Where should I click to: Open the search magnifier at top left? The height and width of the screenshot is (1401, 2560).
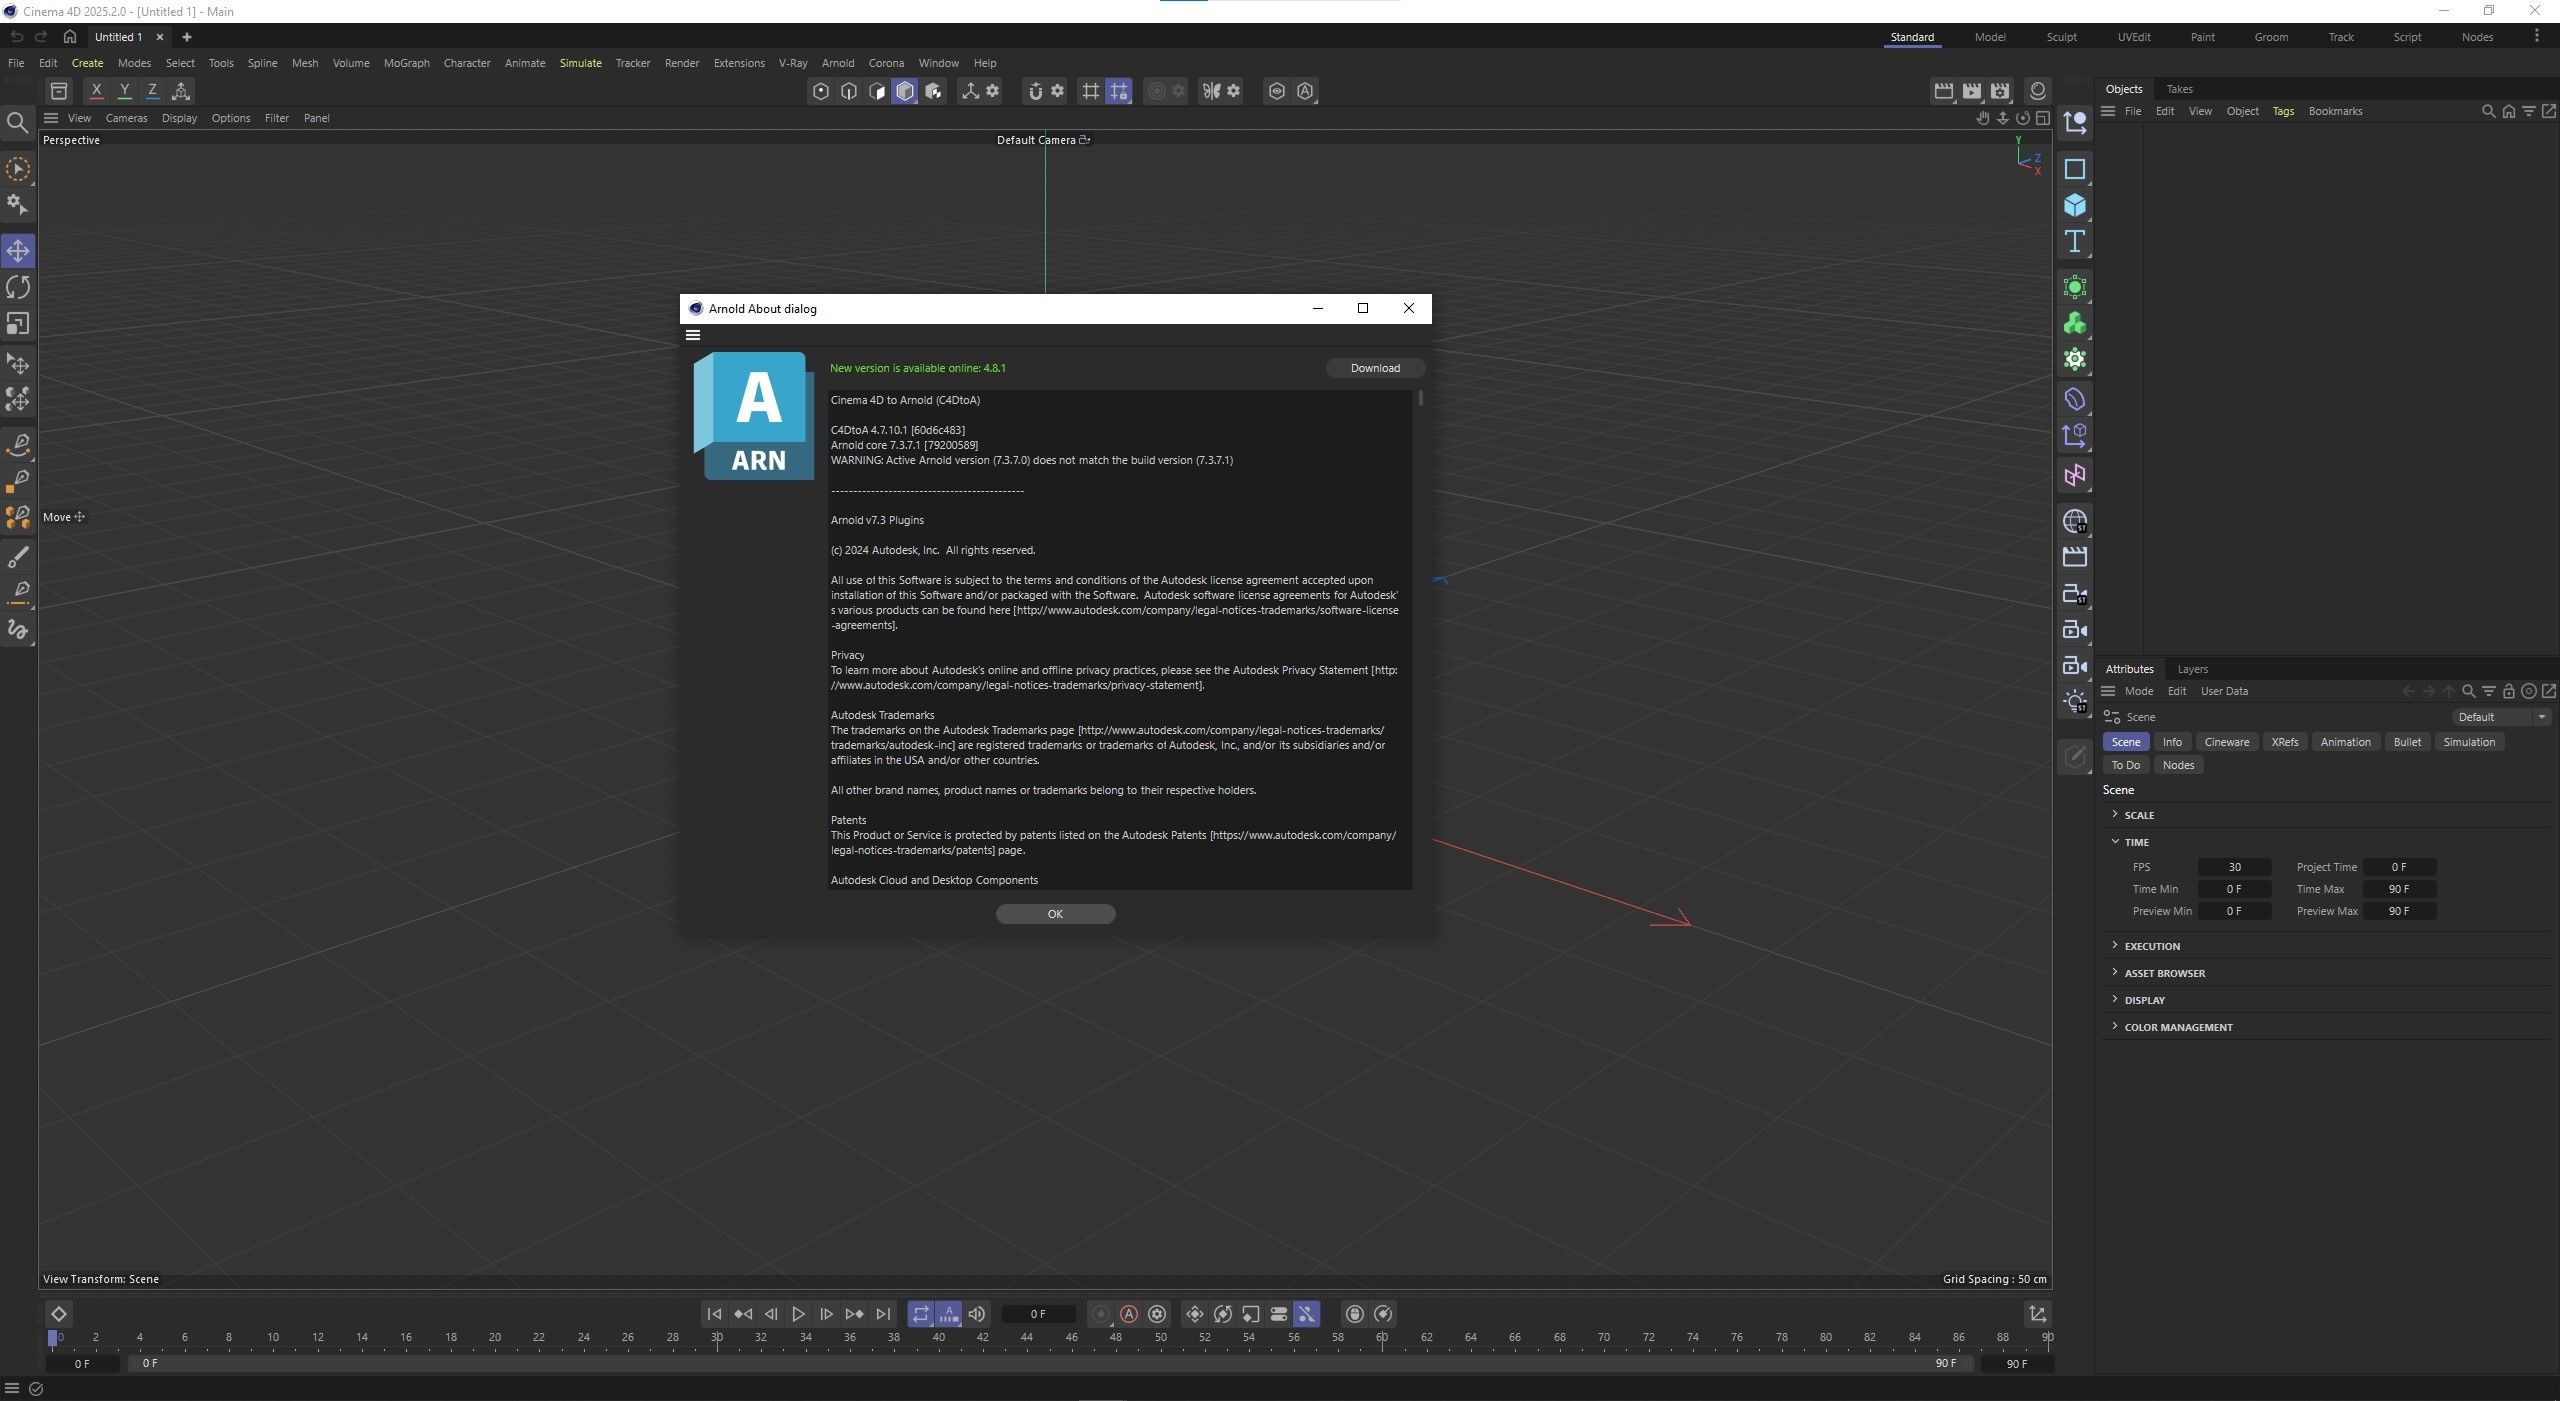tap(17, 122)
